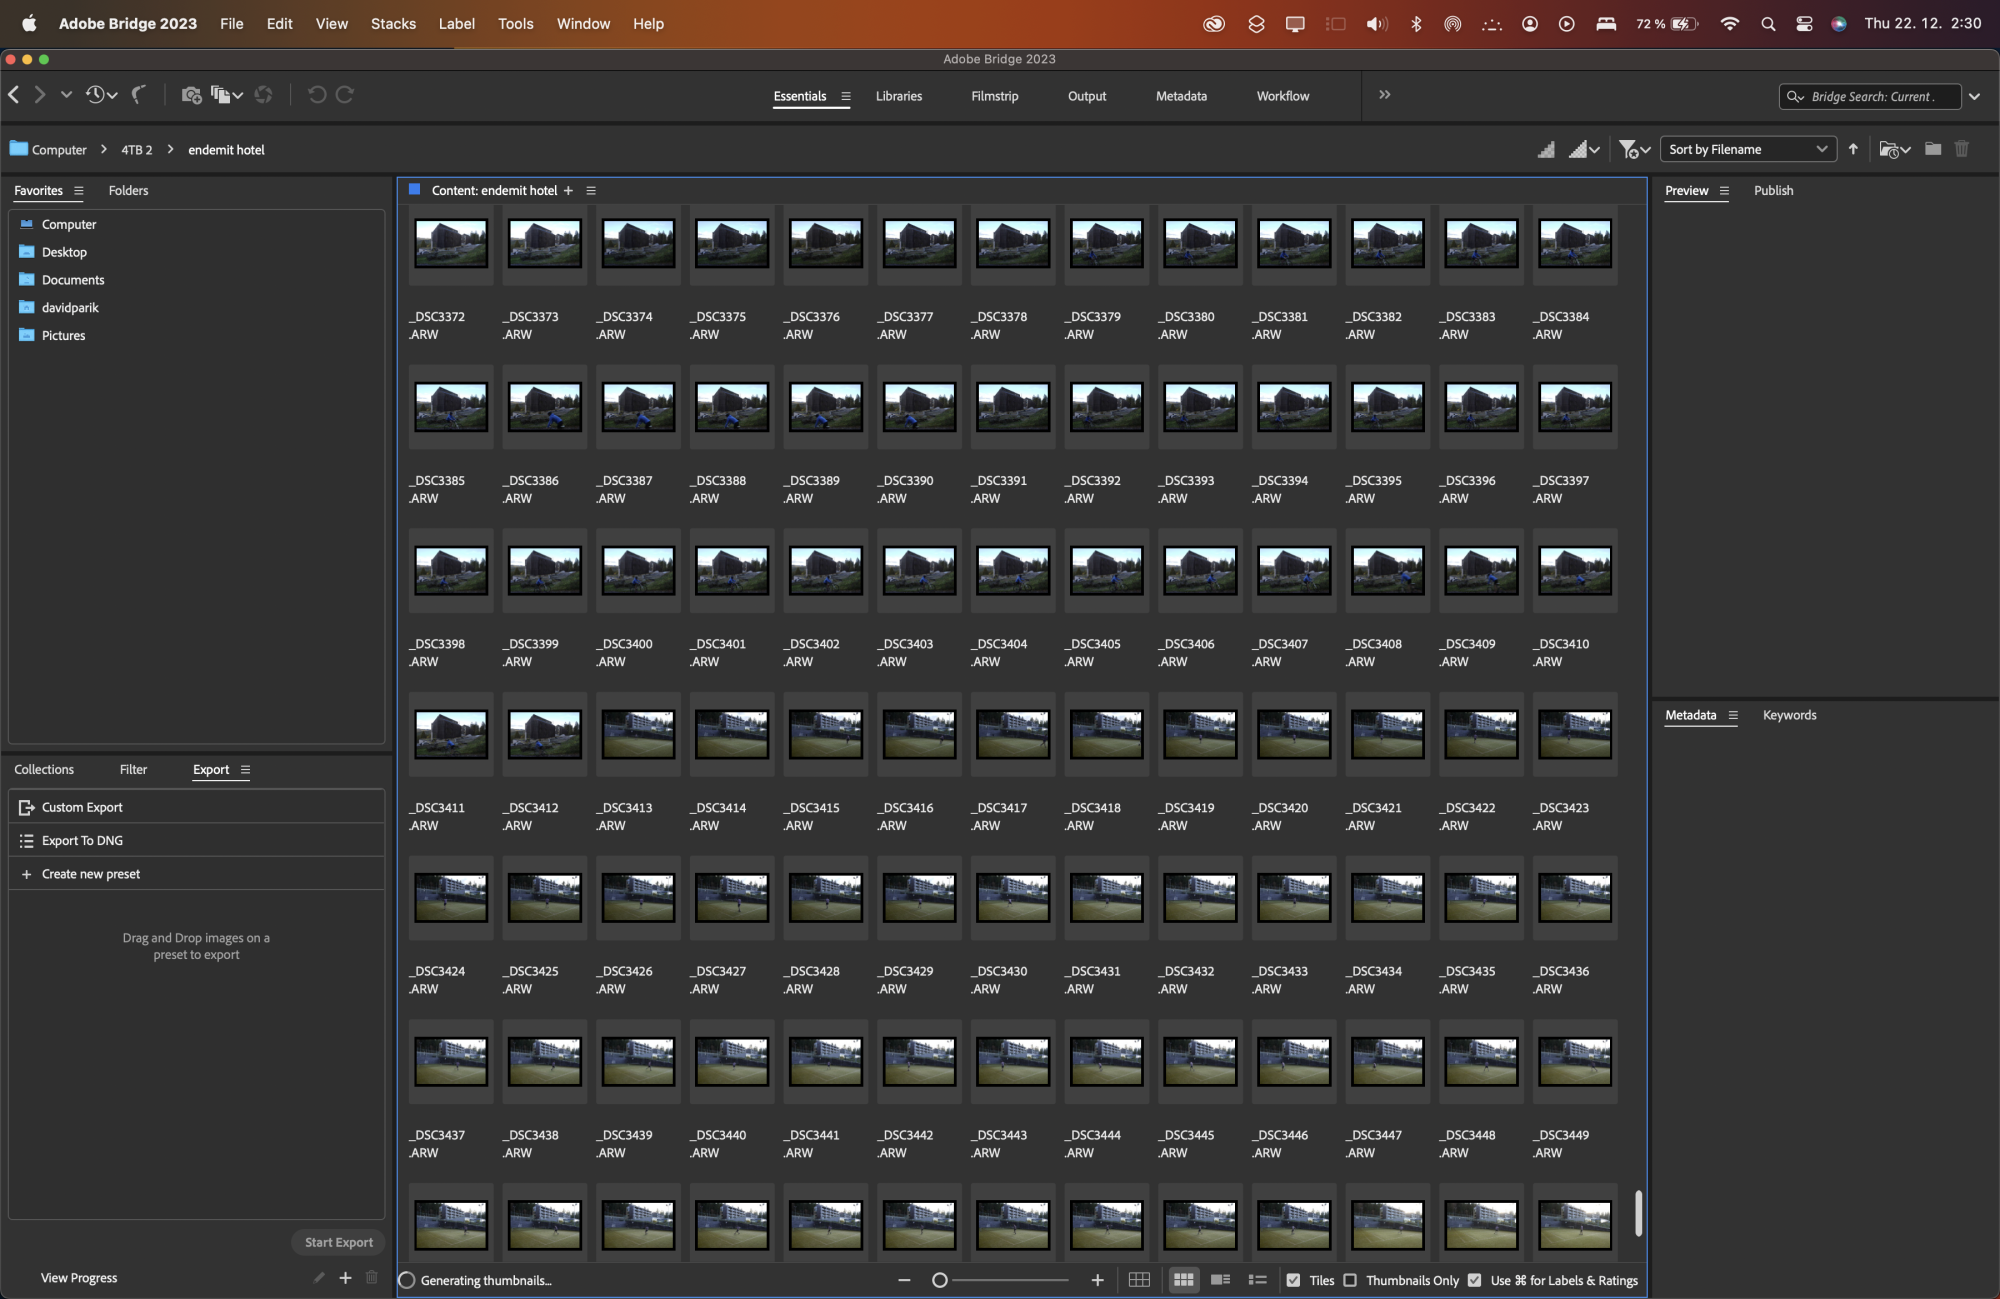This screenshot has height=1299, width=2000.
Task: Uncheck the Tiles checkbox
Action: click(1293, 1280)
